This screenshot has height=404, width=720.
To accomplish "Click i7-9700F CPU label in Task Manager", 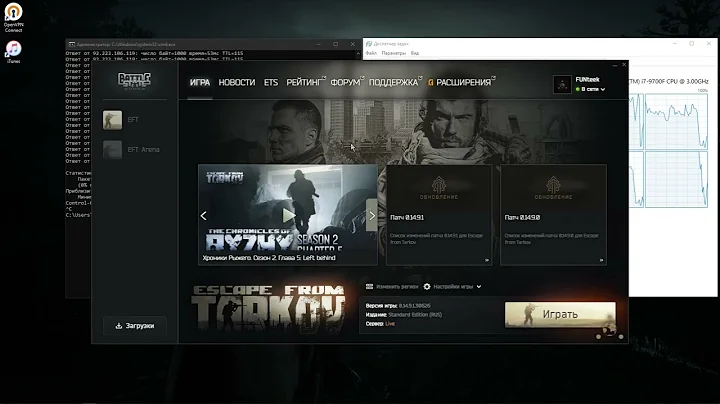I will pos(669,81).
